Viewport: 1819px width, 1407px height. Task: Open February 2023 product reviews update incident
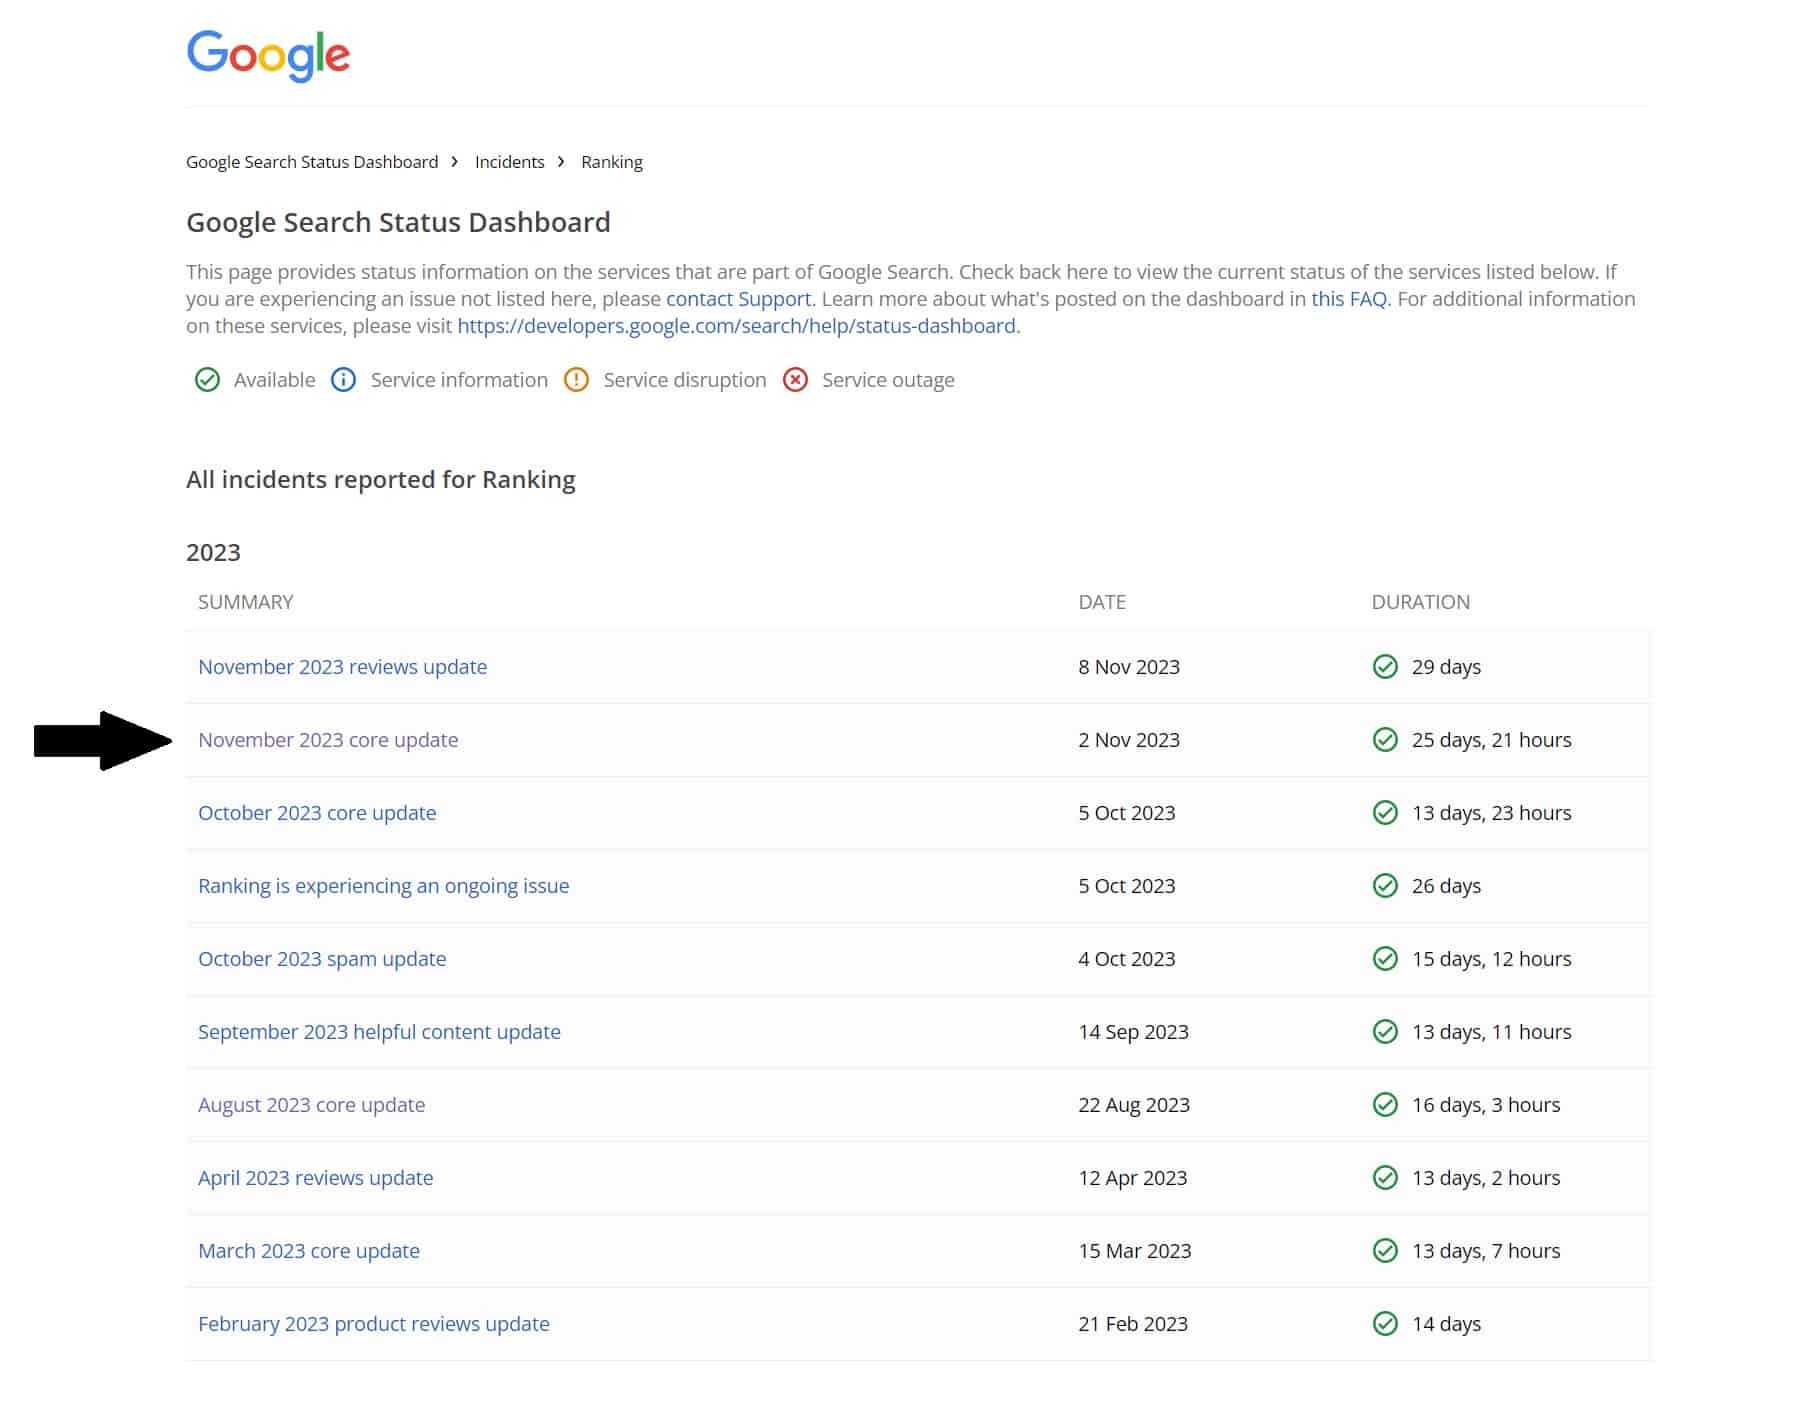(374, 1324)
